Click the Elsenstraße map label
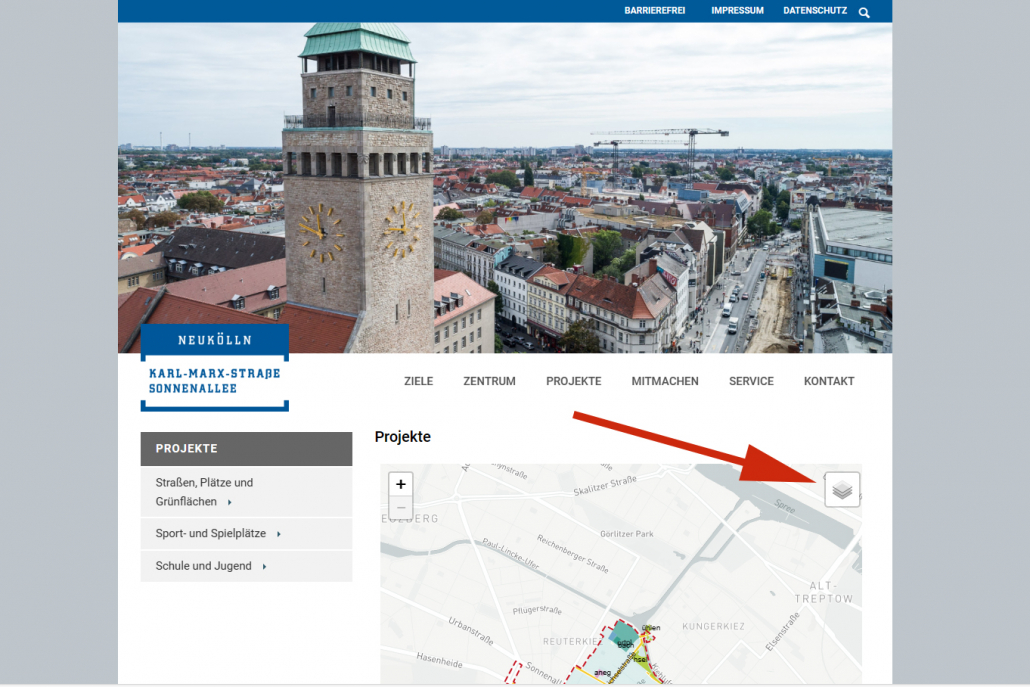This screenshot has width=1030, height=687. (782, 632)
